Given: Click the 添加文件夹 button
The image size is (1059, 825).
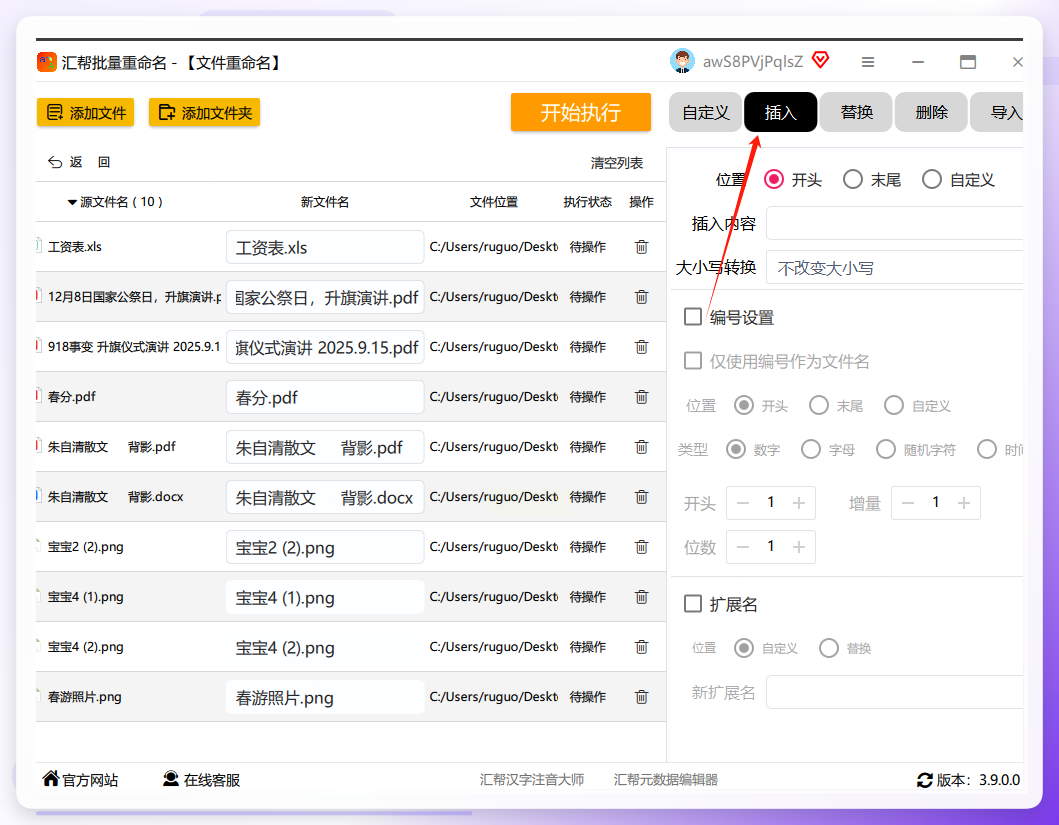Looking at the screenshot, I should (x=204, y=113).
